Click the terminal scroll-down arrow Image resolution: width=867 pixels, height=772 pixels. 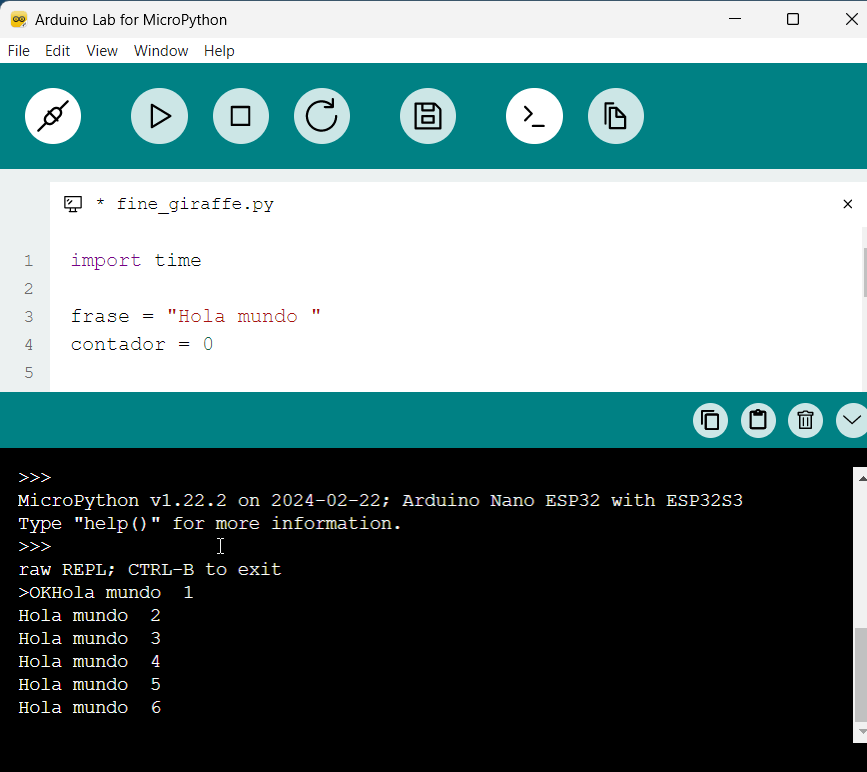861,732
